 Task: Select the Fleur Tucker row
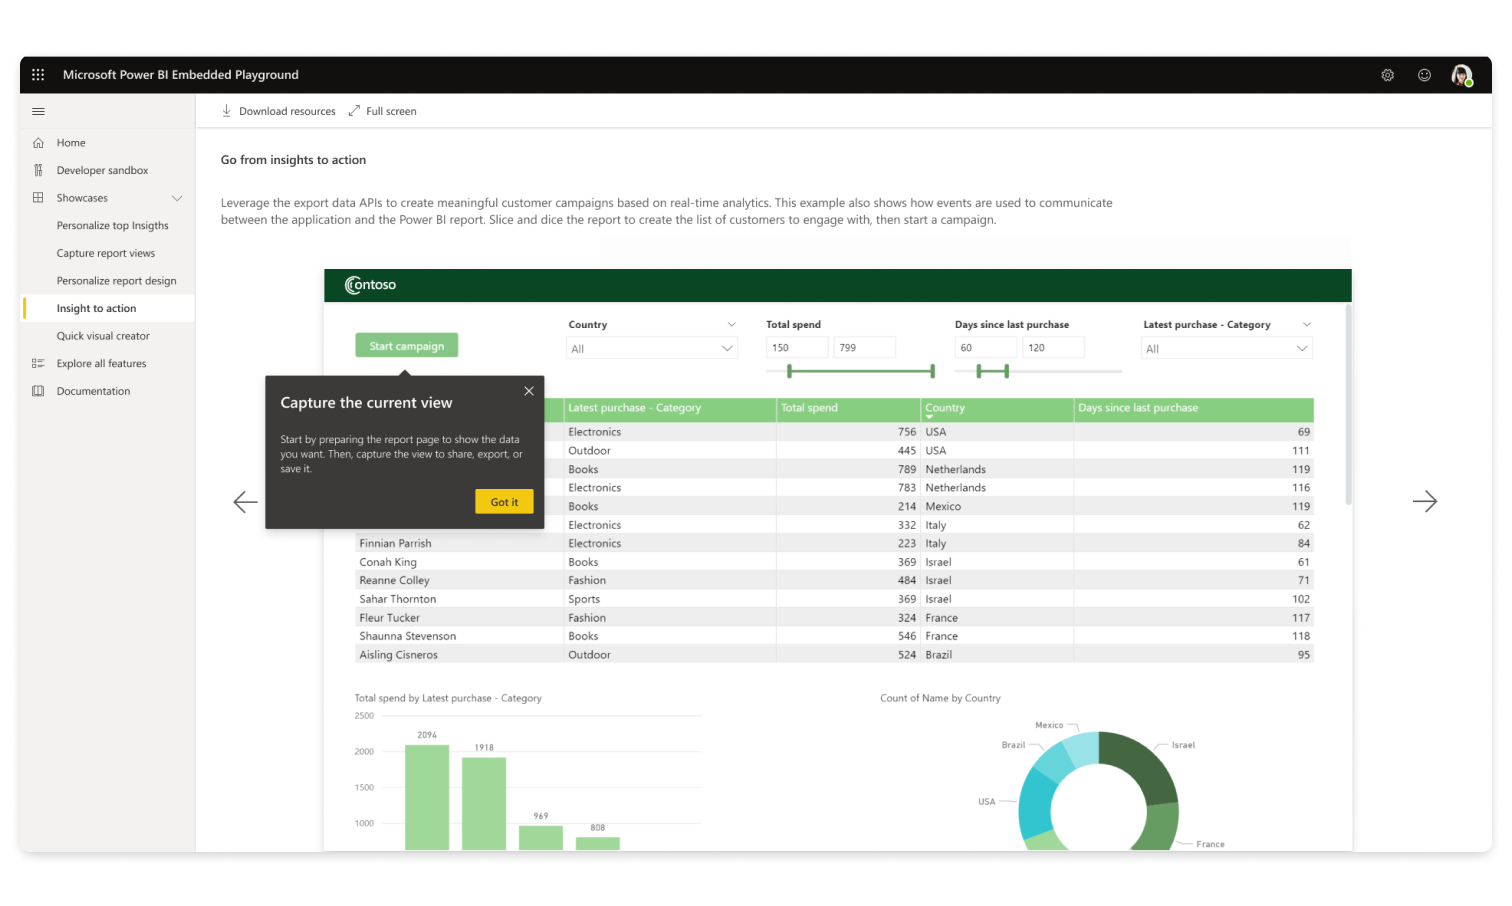coord(834,618)
